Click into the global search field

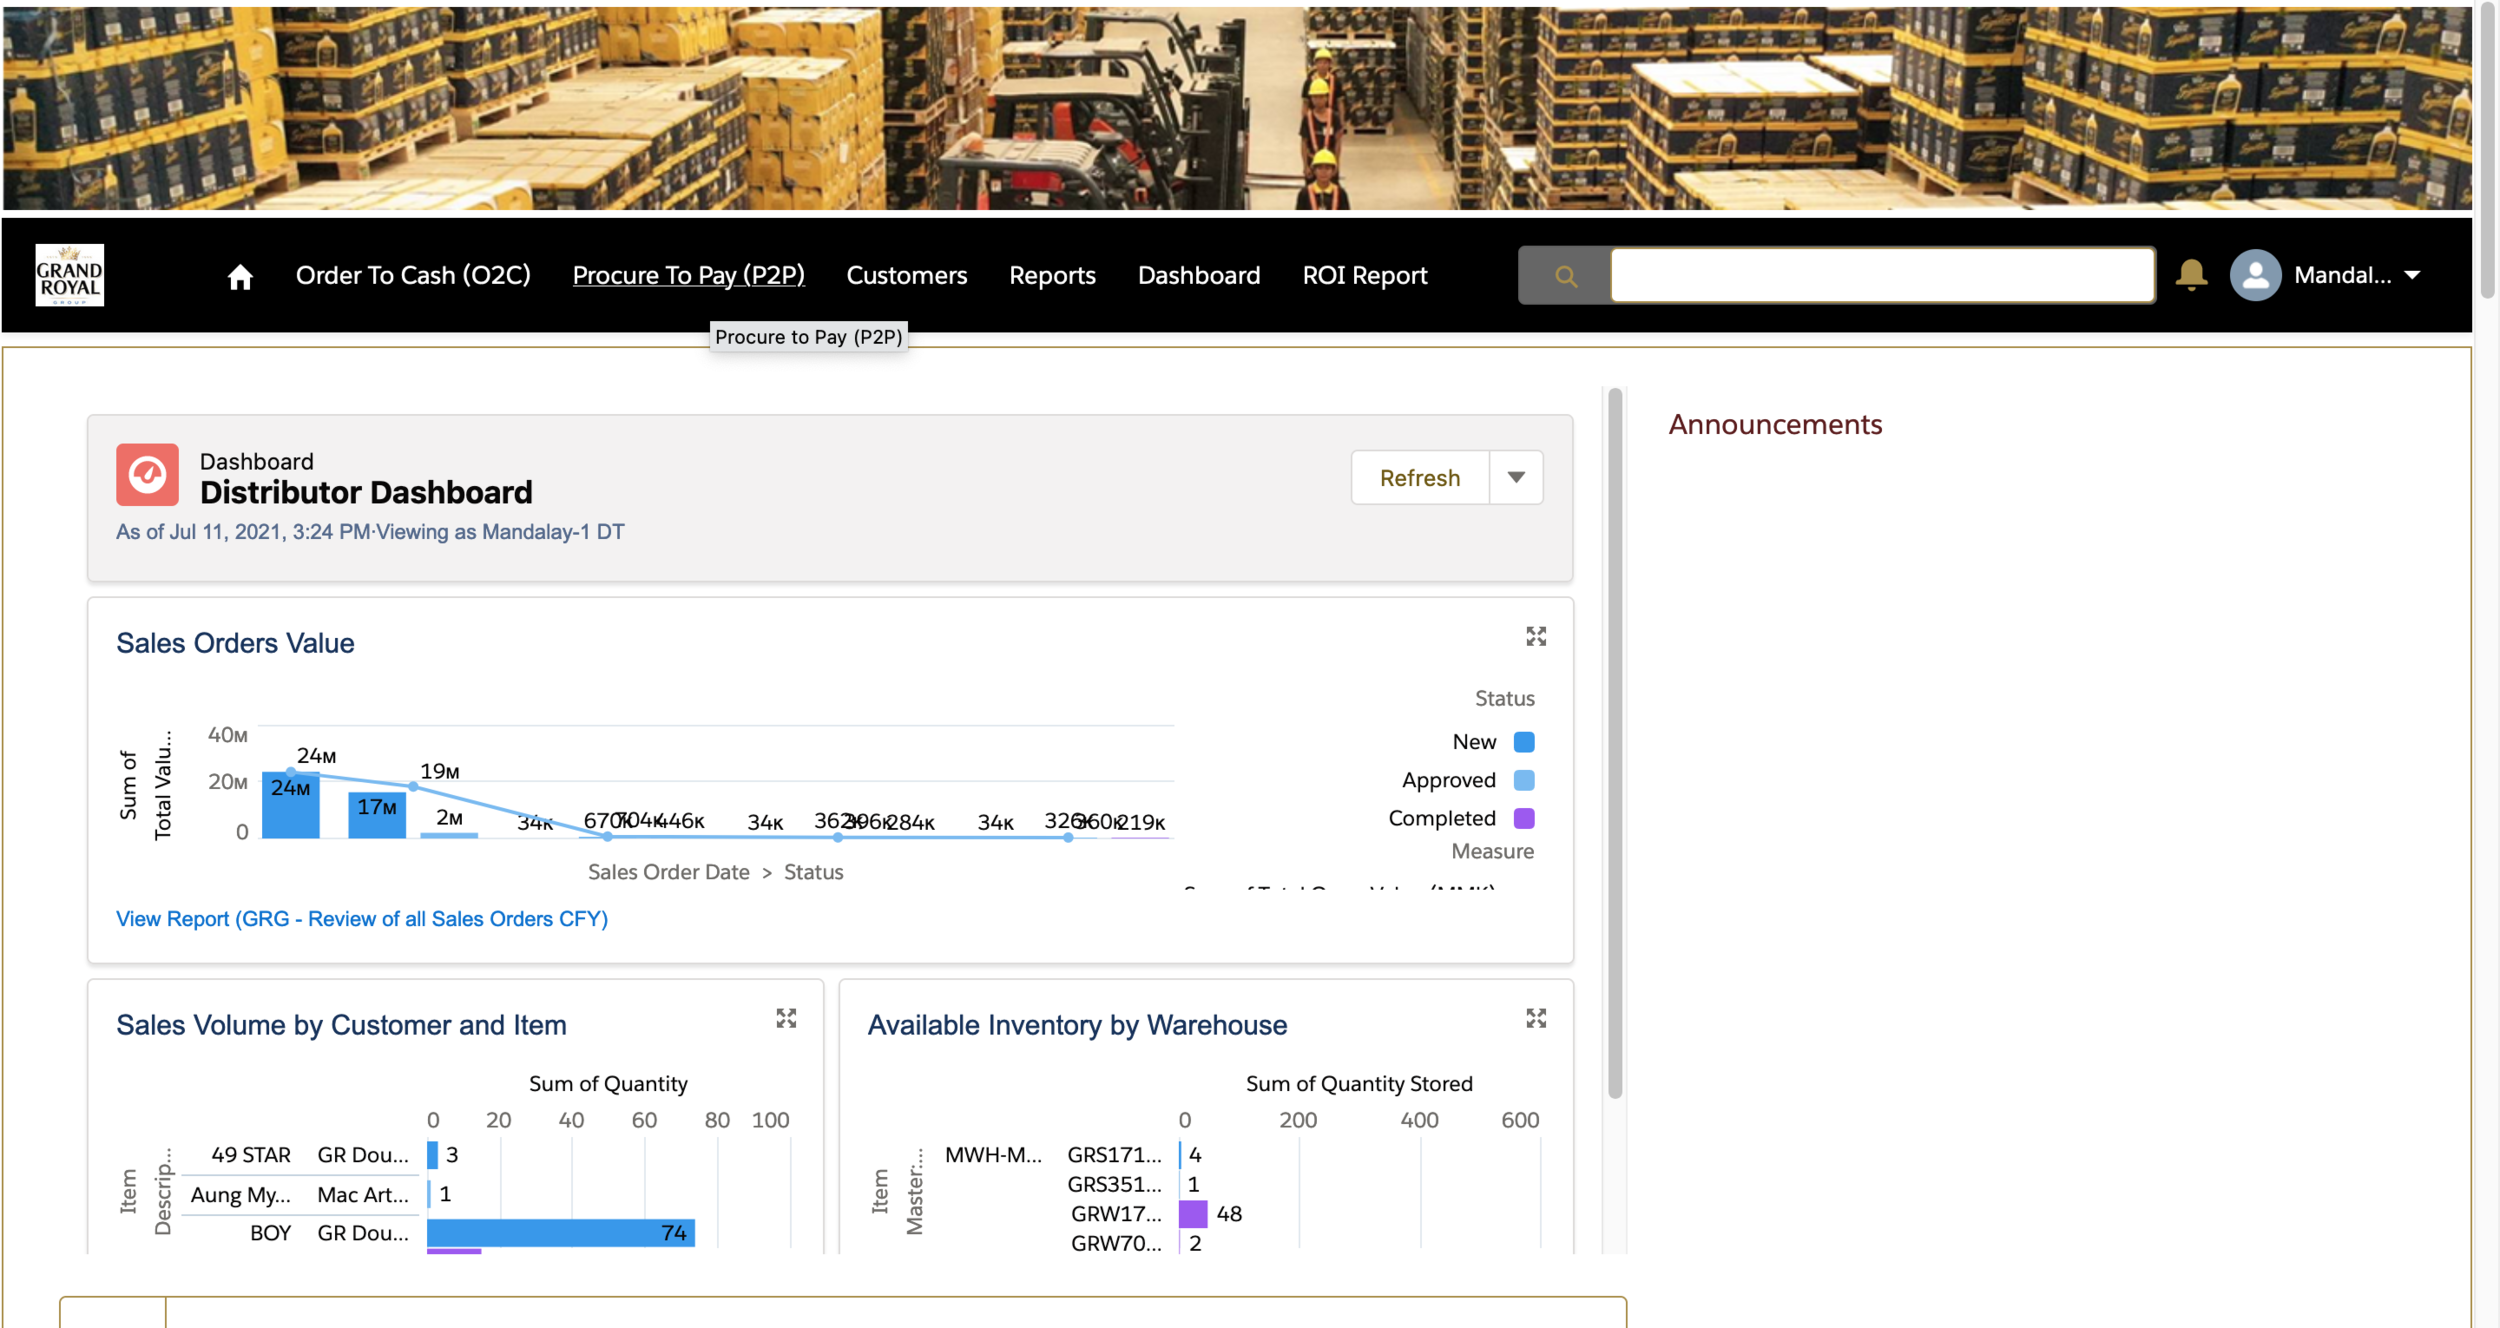pyautogui.click(x=1882, y=275)
